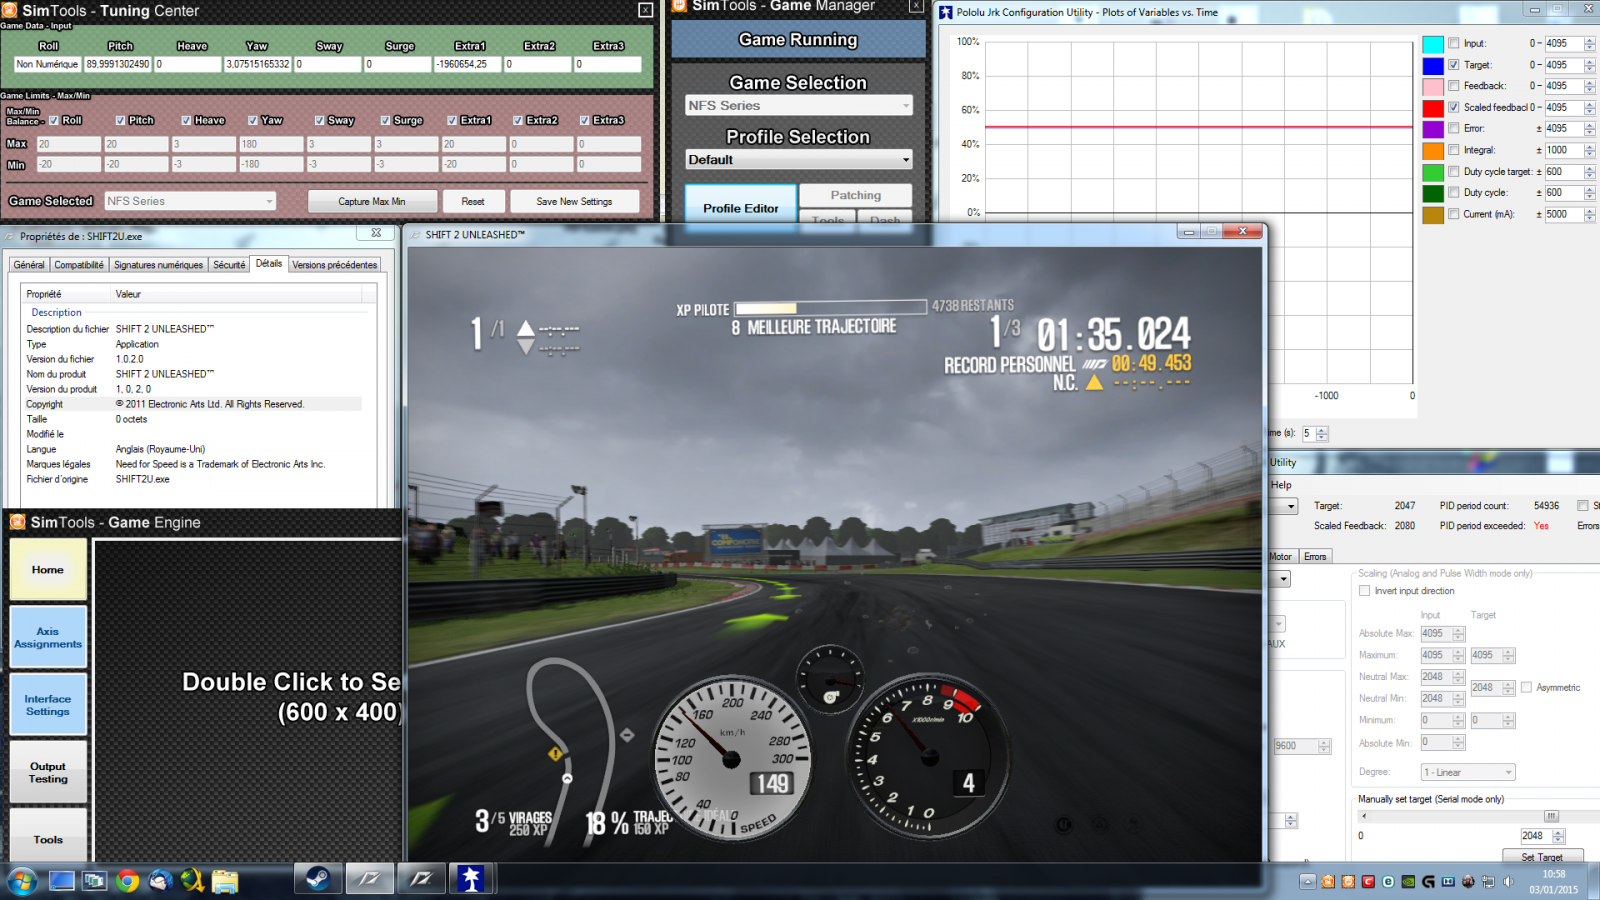Enable Feedback plot checkbox

tap(1454, 86)
